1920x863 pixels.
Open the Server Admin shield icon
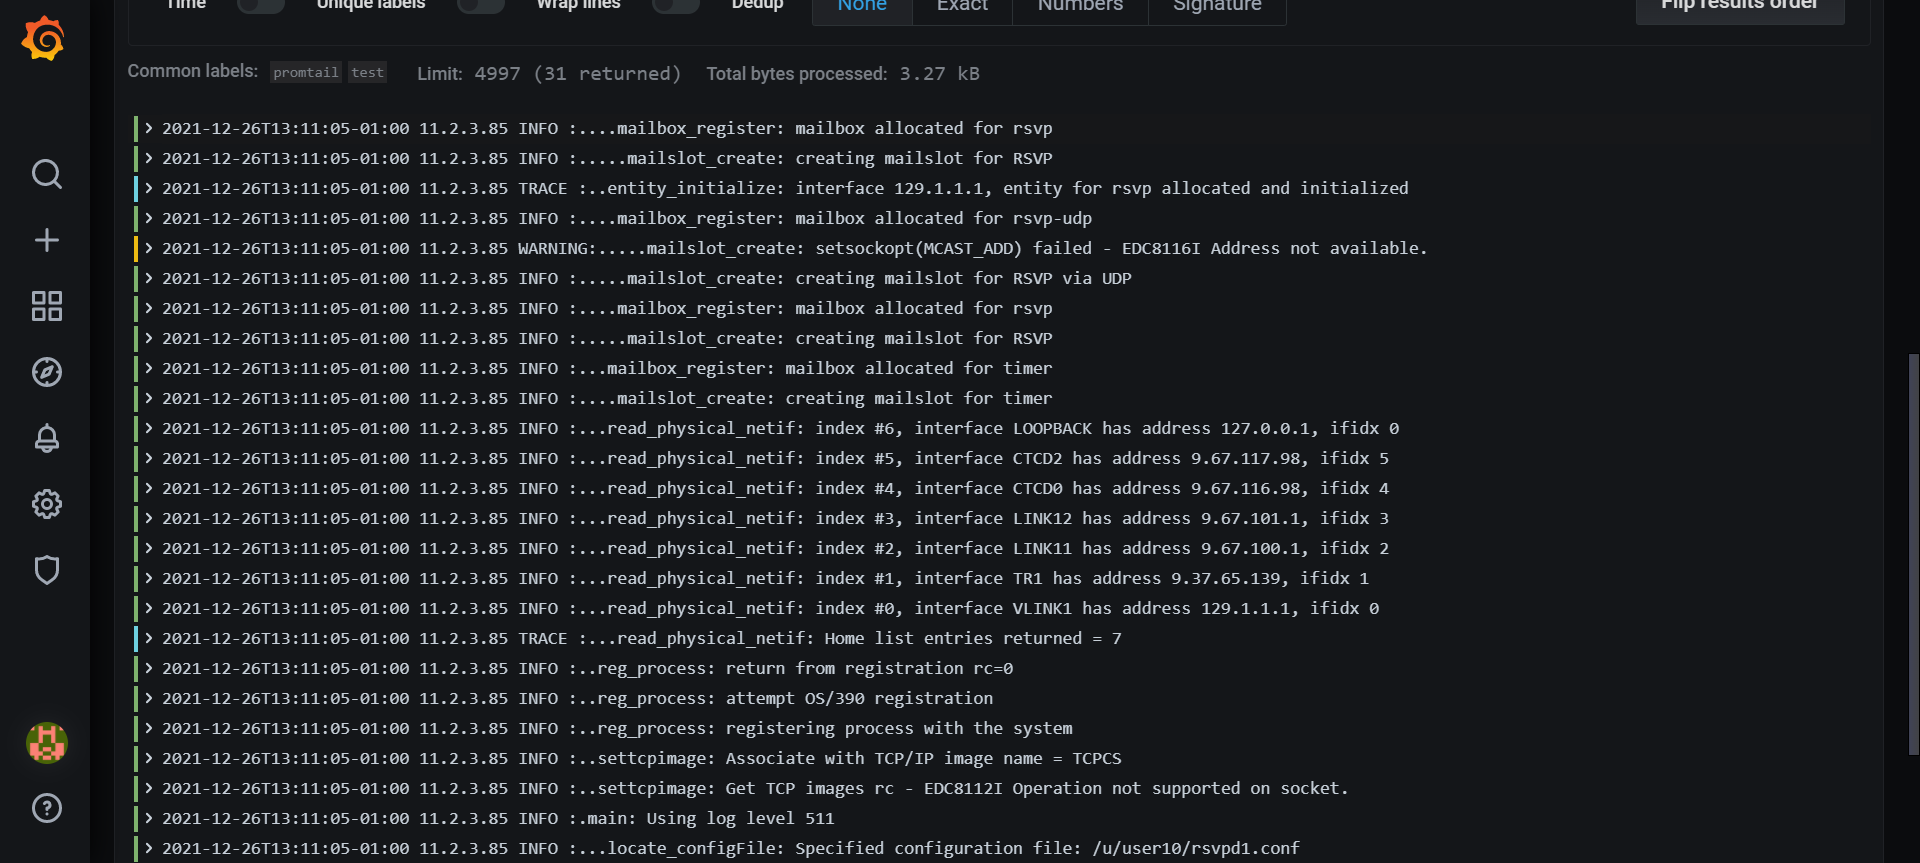[46, 570]
